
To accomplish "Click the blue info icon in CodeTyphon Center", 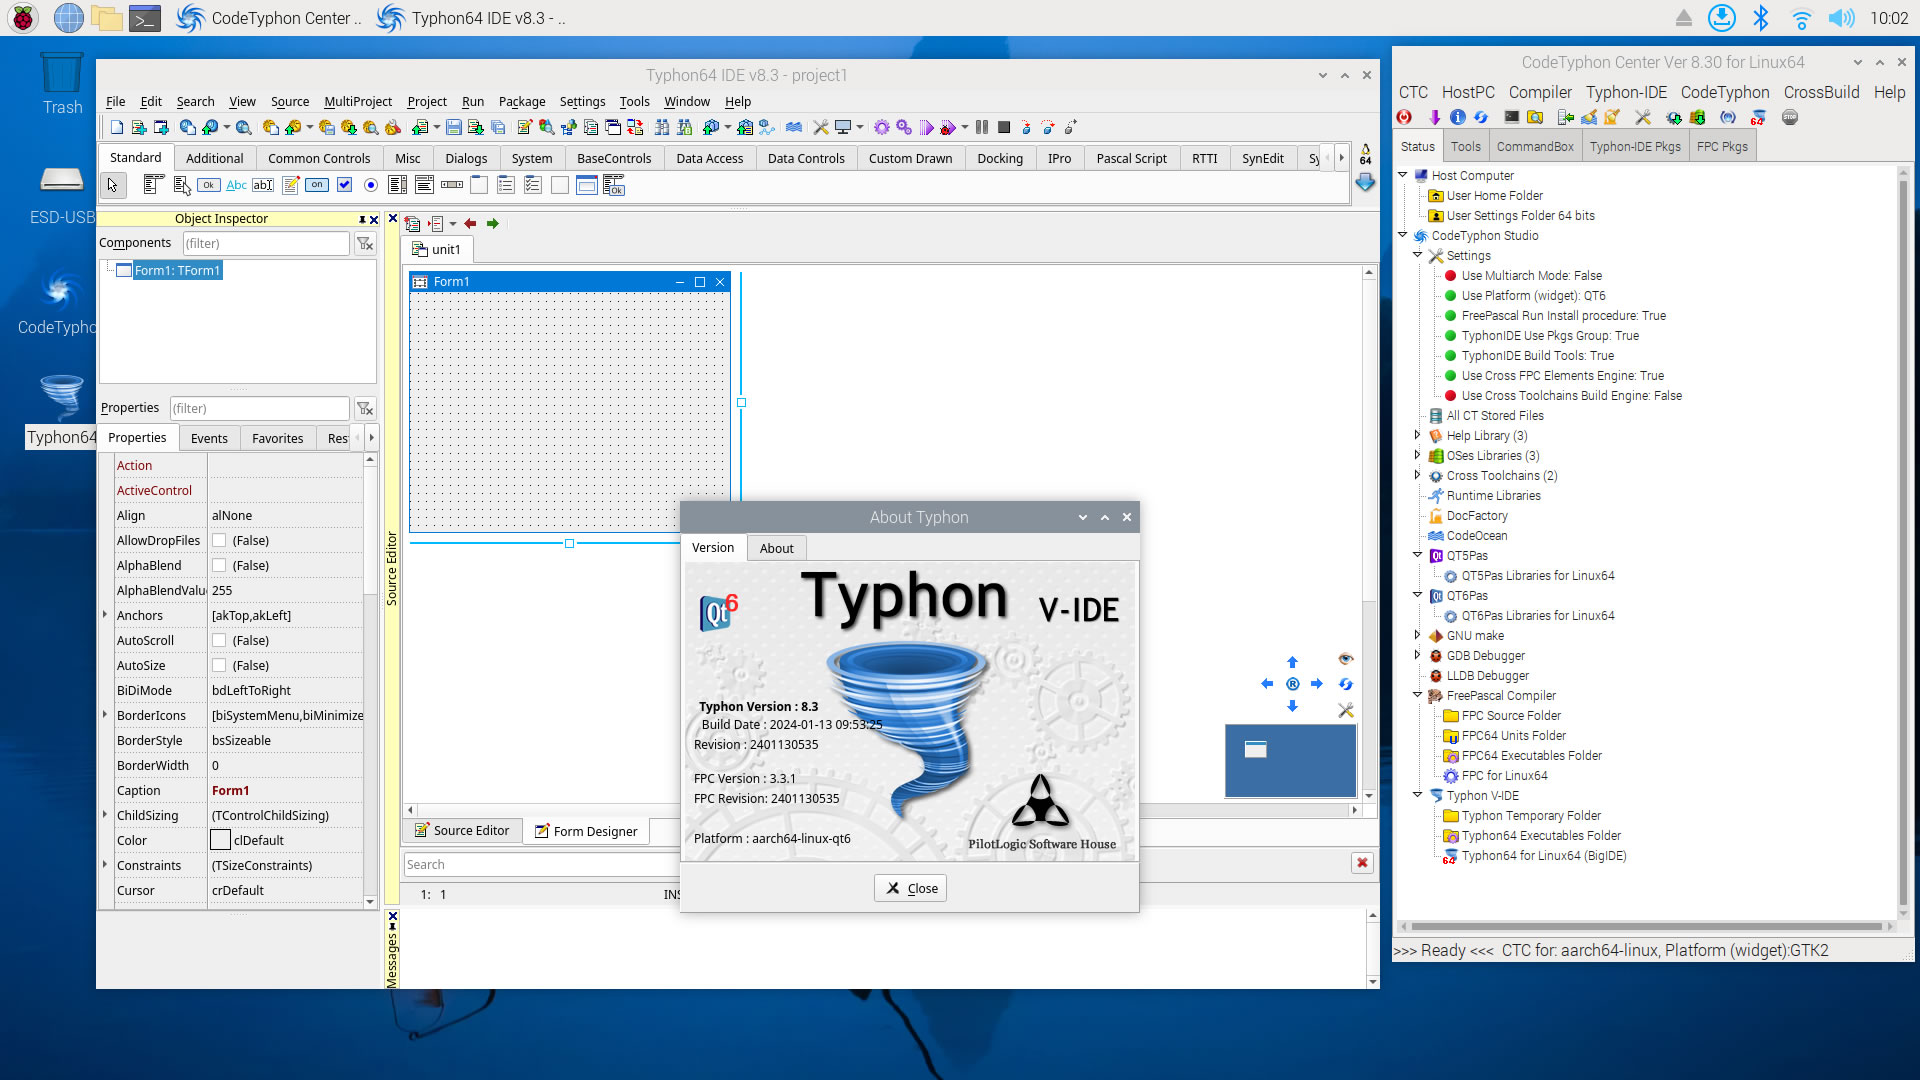I will (1458, 117).
